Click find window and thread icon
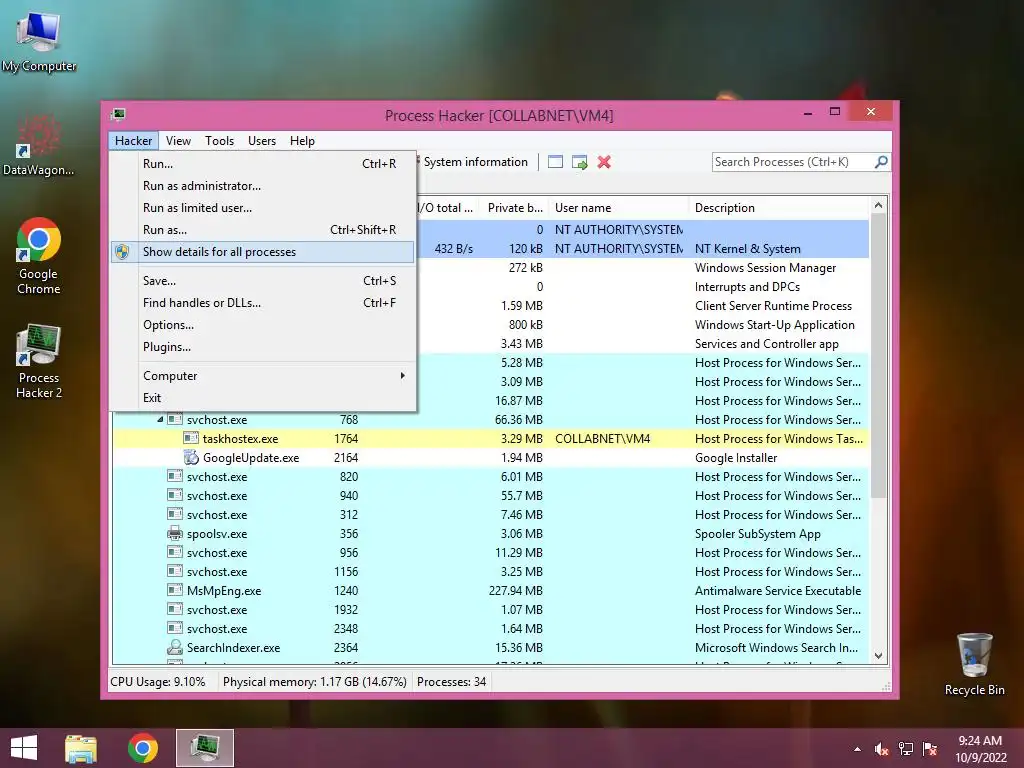 [579, 162]
